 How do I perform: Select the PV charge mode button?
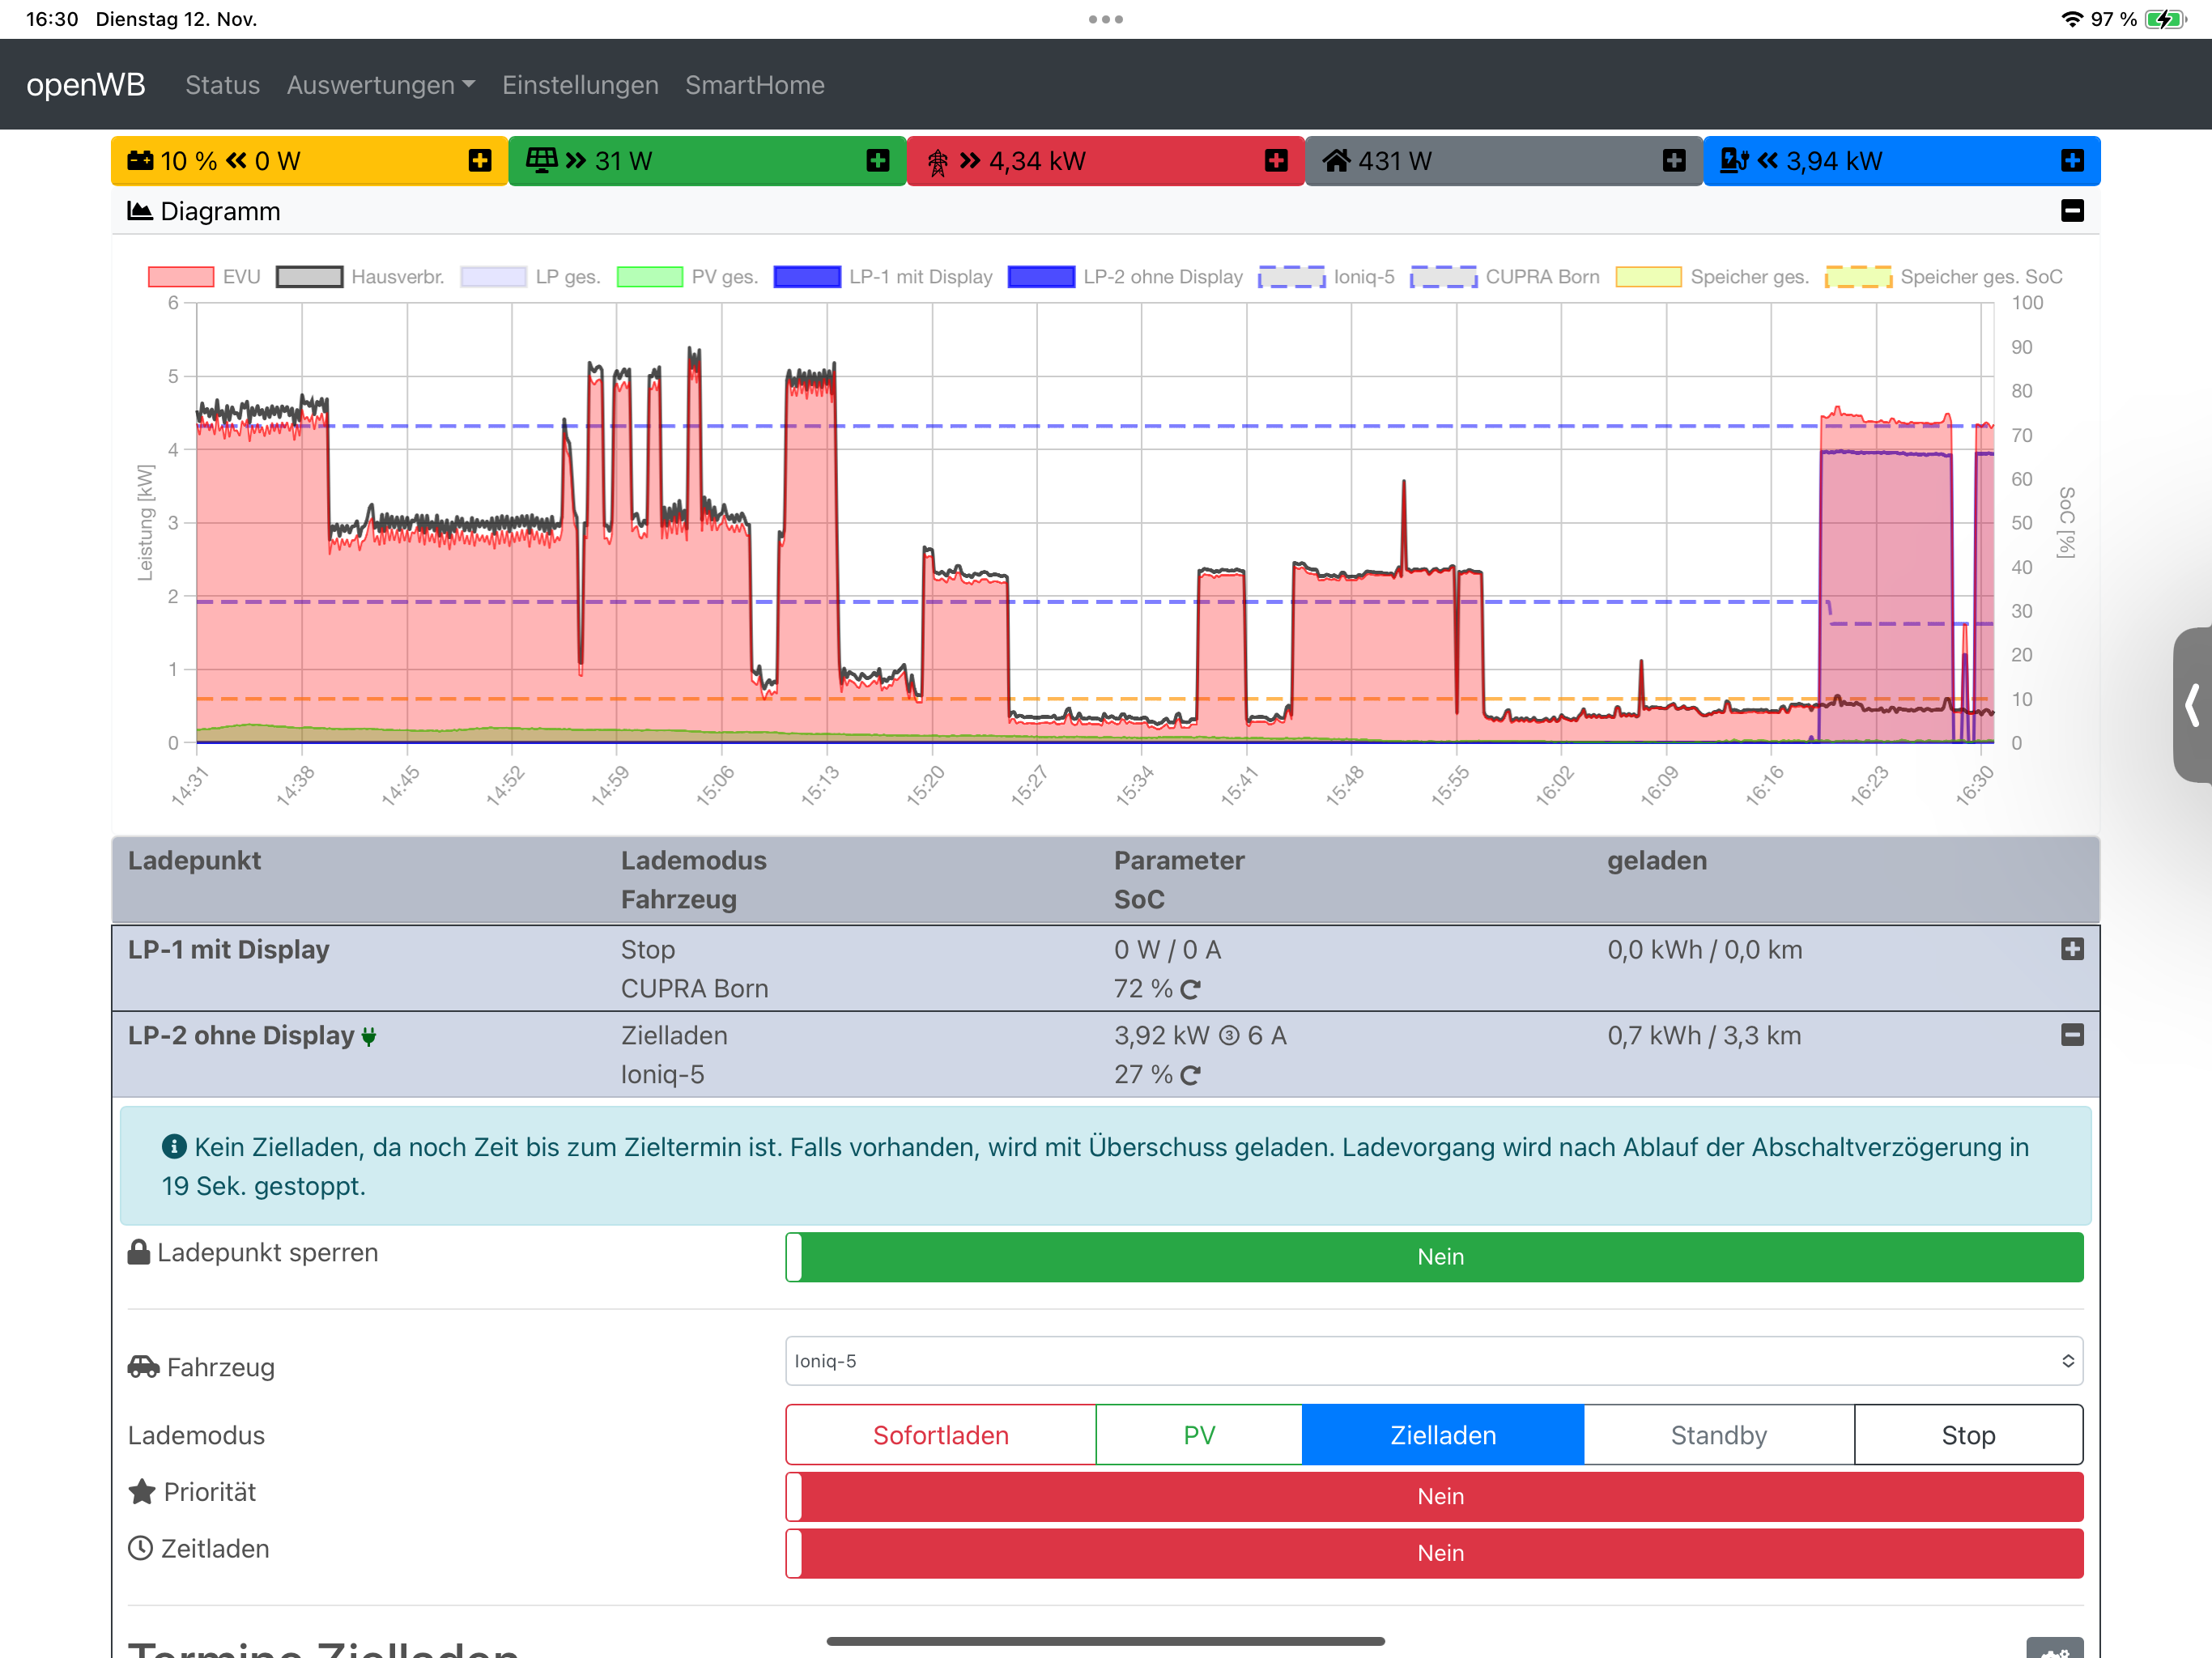[1198, 1435]
